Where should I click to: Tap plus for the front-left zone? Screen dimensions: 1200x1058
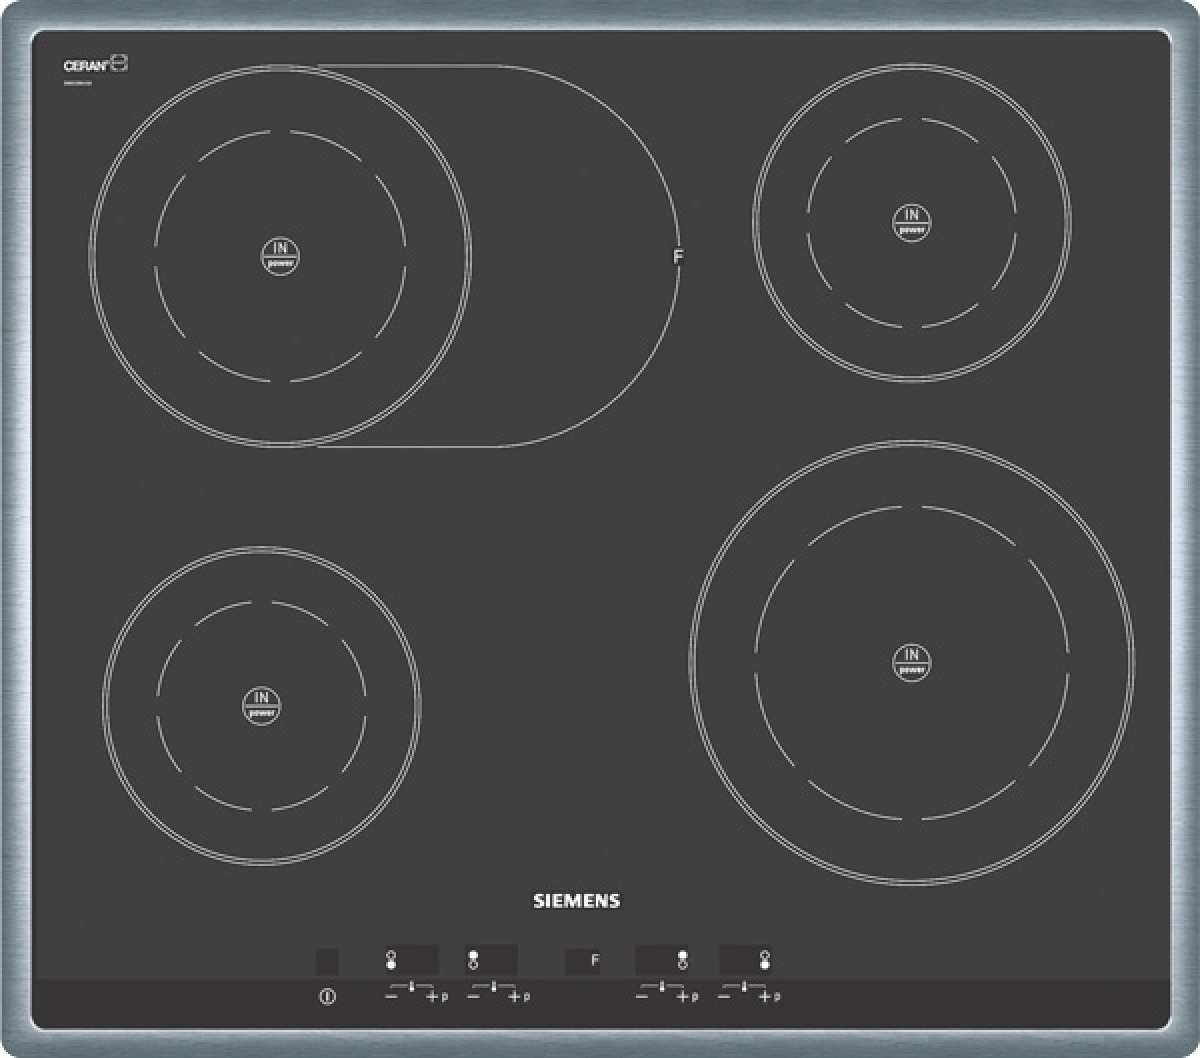[x=432, y=996]
